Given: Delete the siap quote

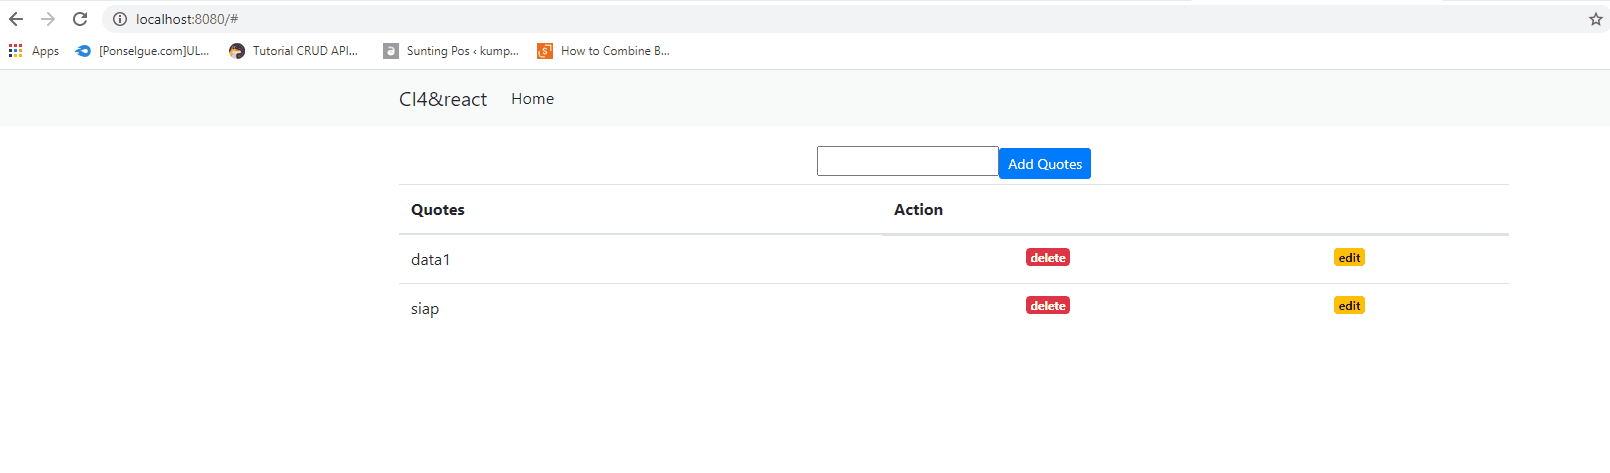Looking at the screenshot, I should (1047, 306).
